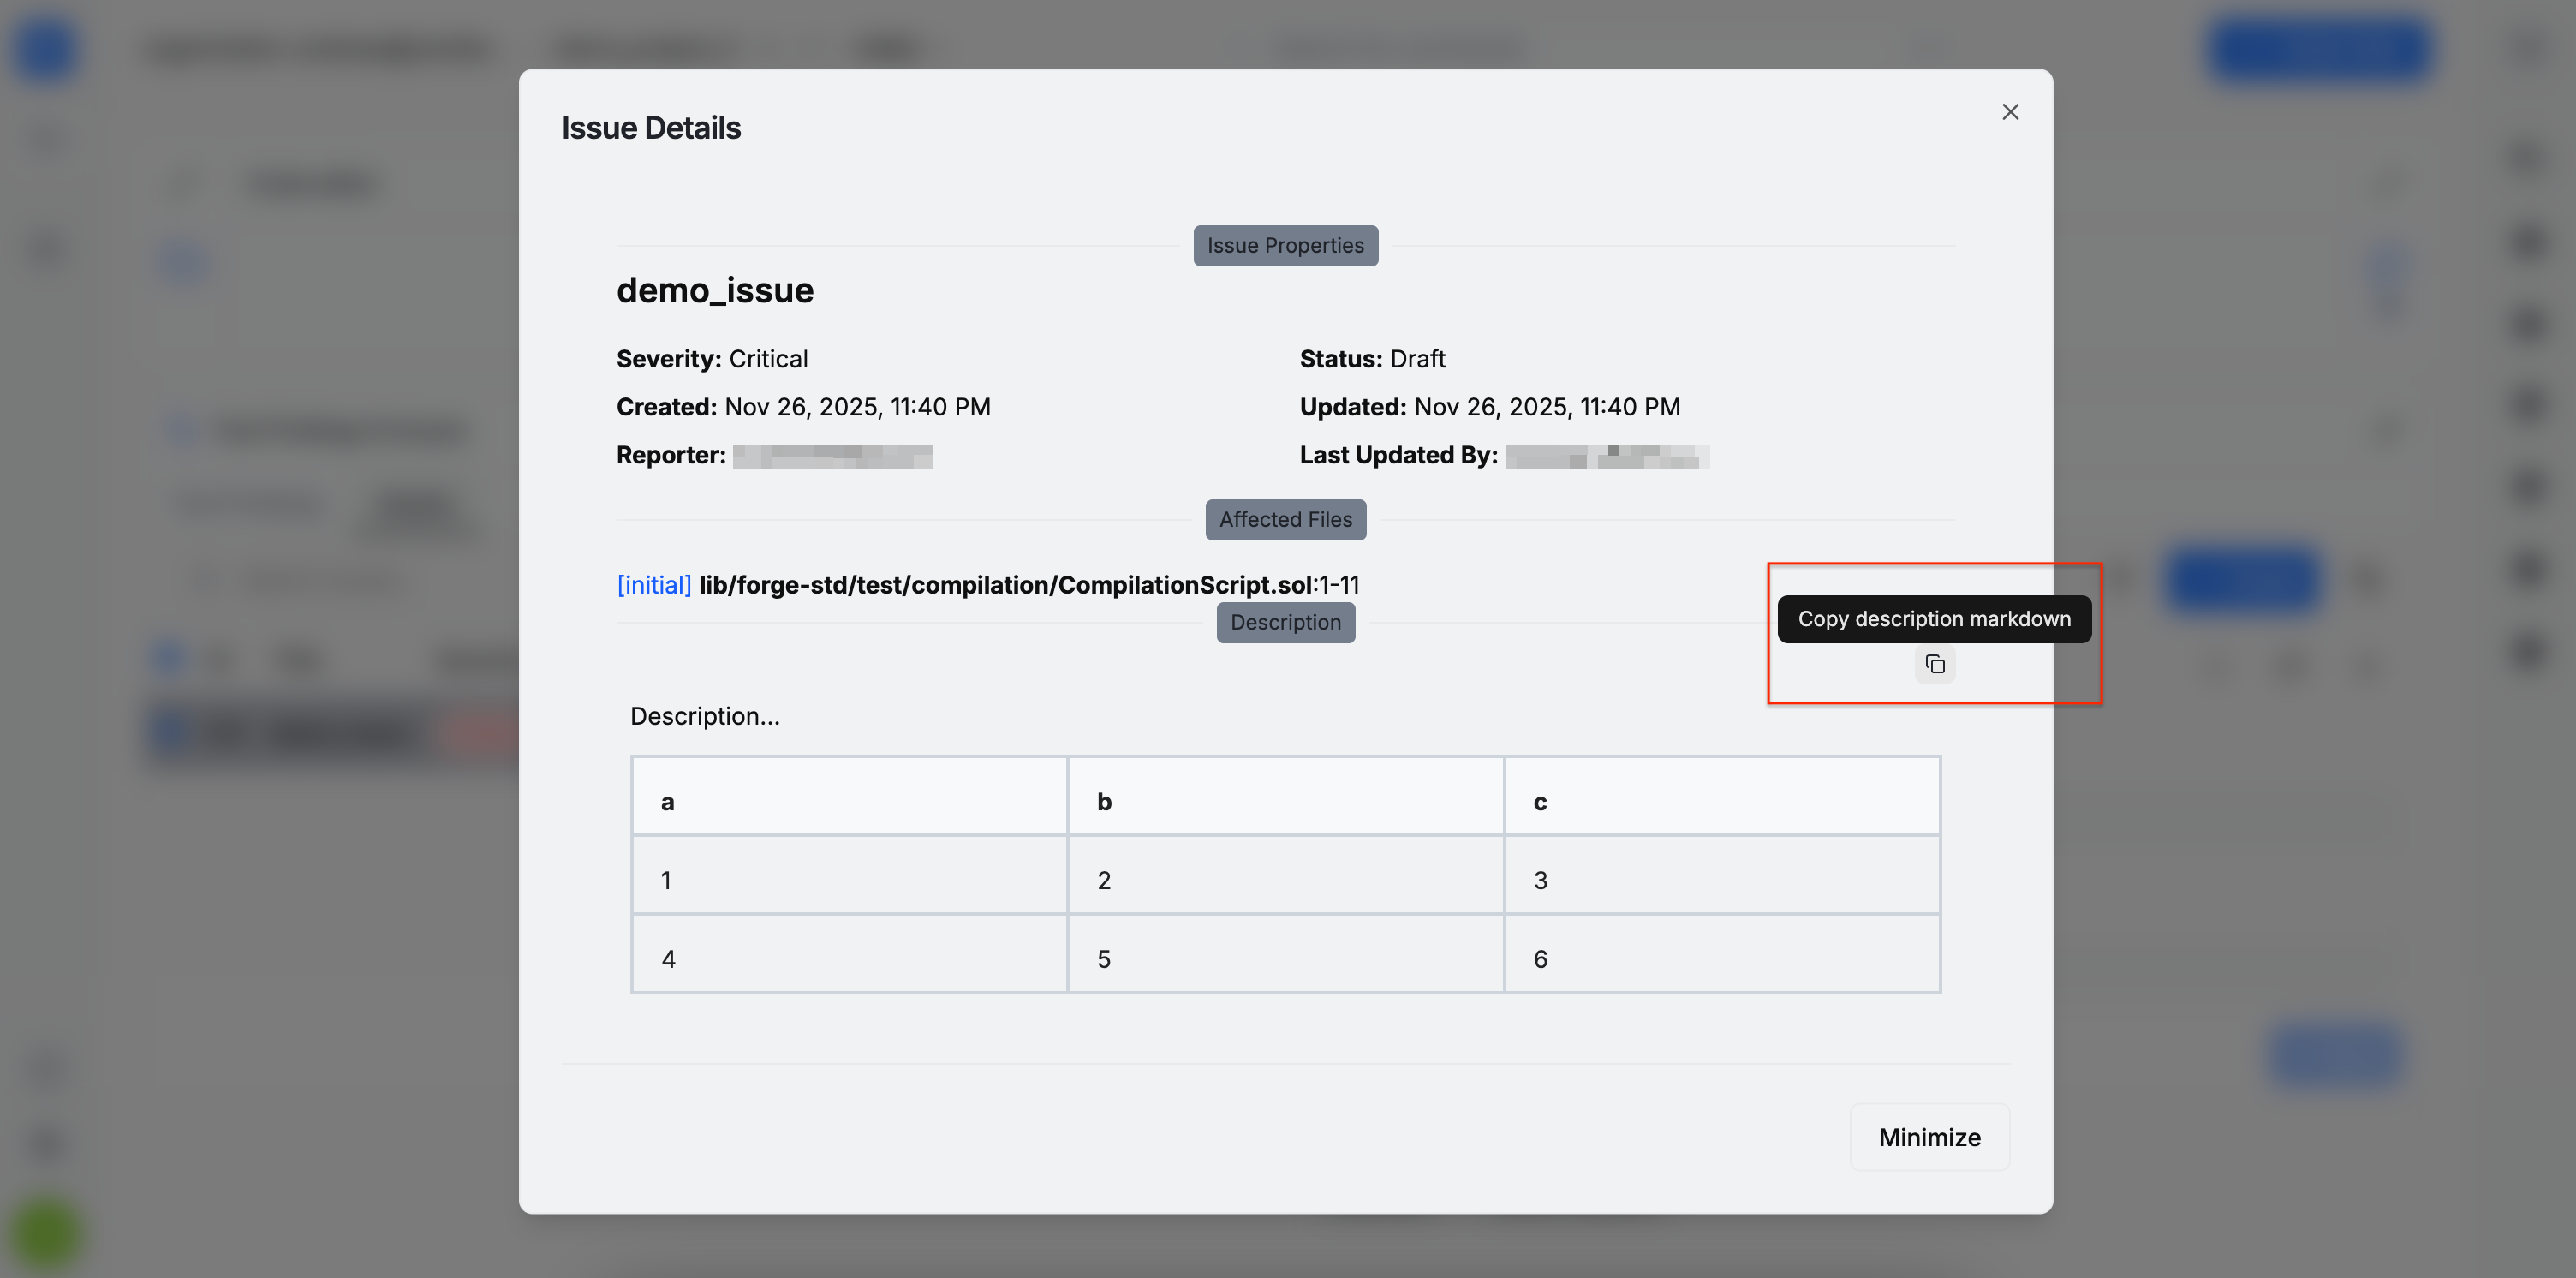Click the Issue Properties section badge
Viewport: 2576px width, 1278px height.
tap(1285, 246)
